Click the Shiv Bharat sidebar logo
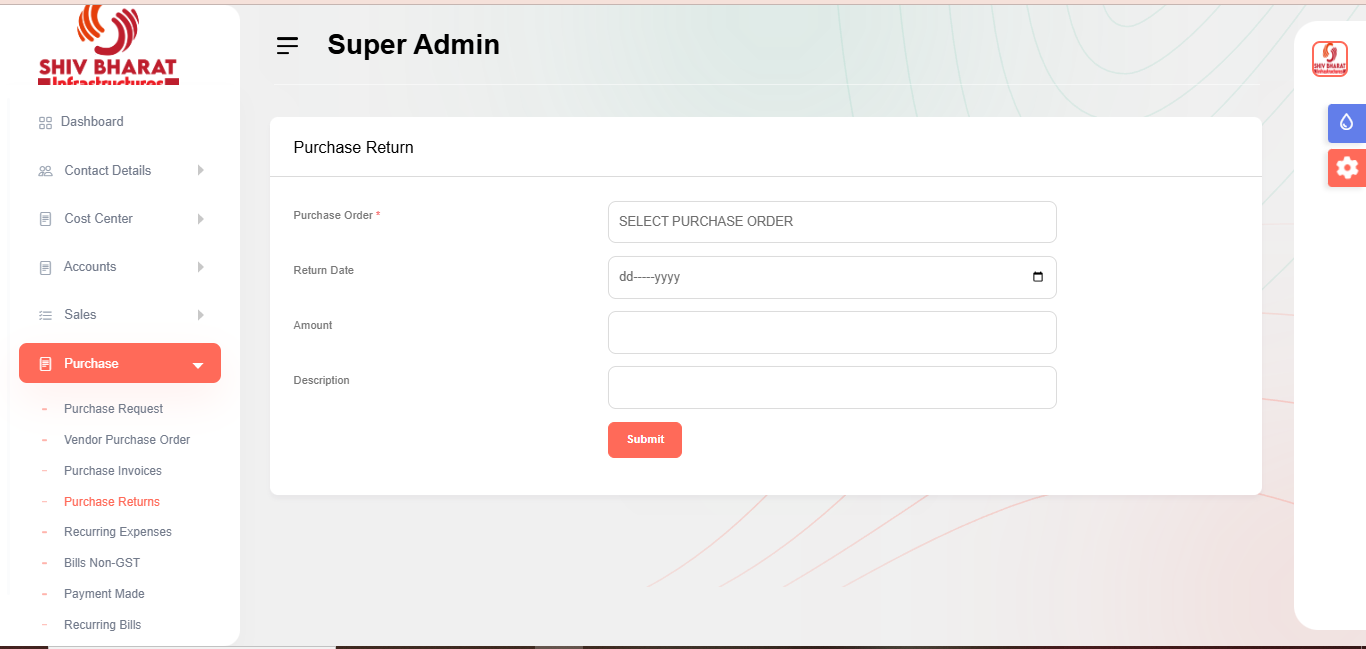 (x=108, y=45)
